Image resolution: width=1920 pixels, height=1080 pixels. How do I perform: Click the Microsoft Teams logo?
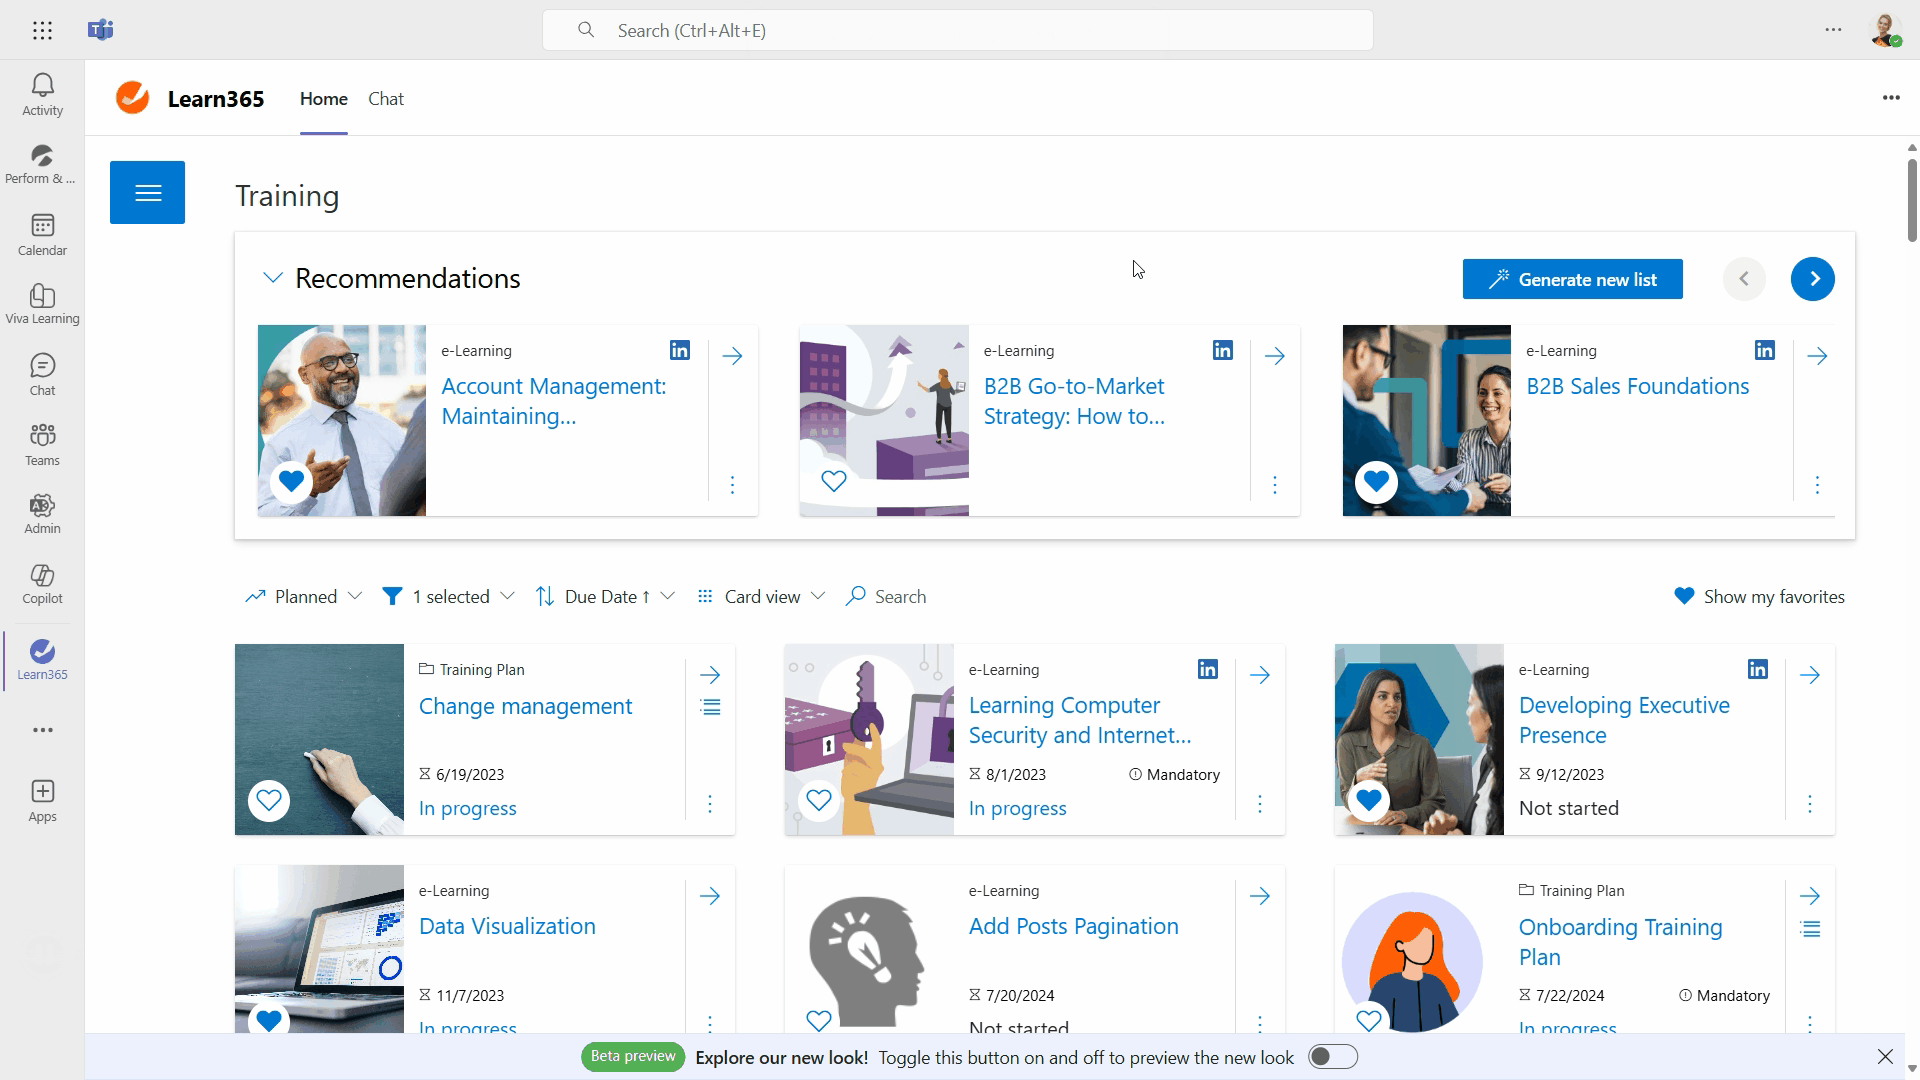[x=100, y=30]
